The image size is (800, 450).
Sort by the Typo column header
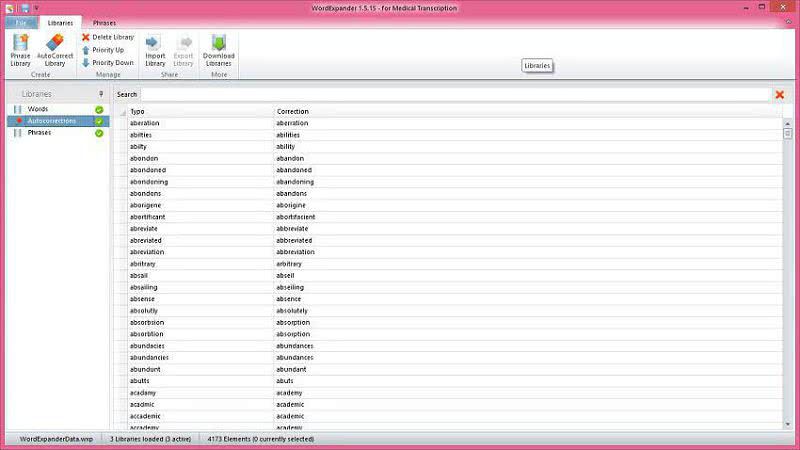coord(200,111)
